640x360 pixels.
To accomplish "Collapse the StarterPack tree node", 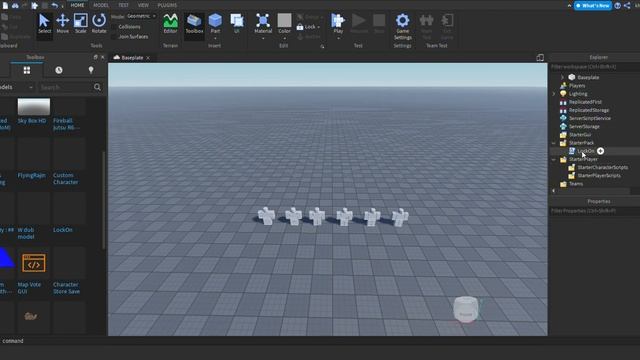I will tap(554, 143).
